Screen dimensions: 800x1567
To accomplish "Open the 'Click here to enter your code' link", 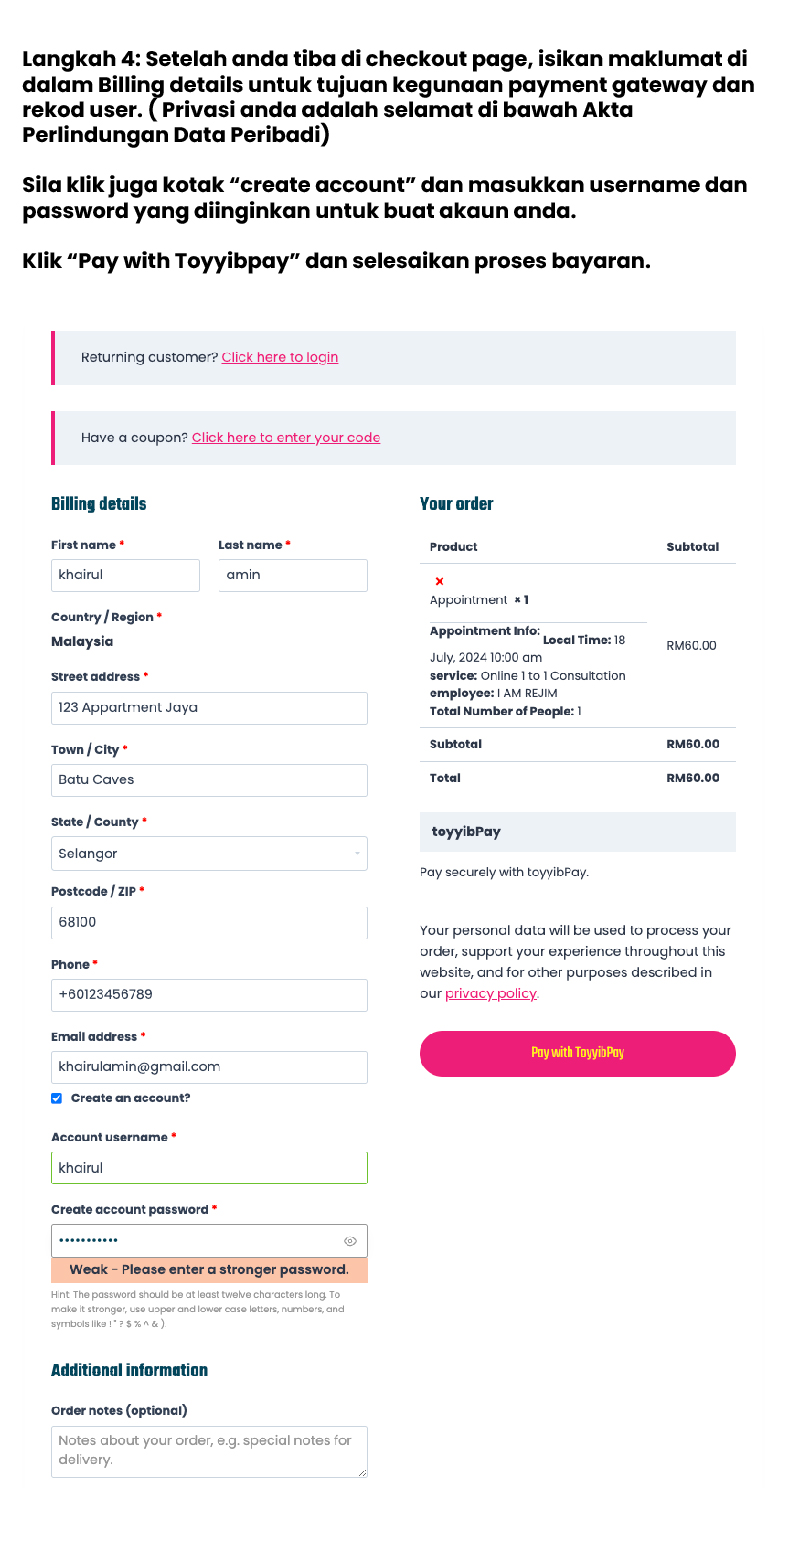I will pyautogui.click(x=286, y=437).
